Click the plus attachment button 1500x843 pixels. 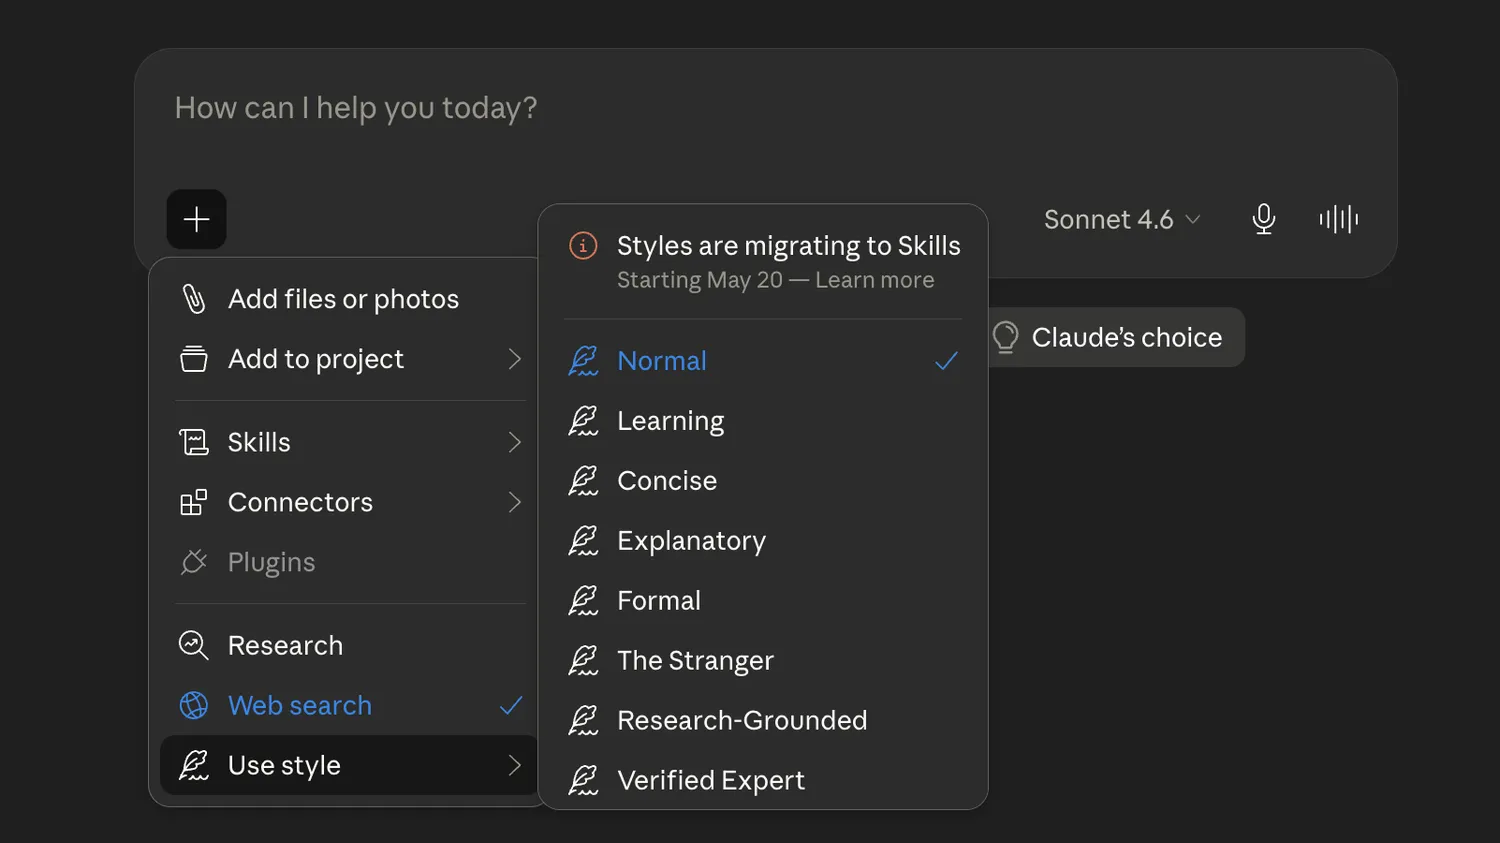click(x=196, y=219)
